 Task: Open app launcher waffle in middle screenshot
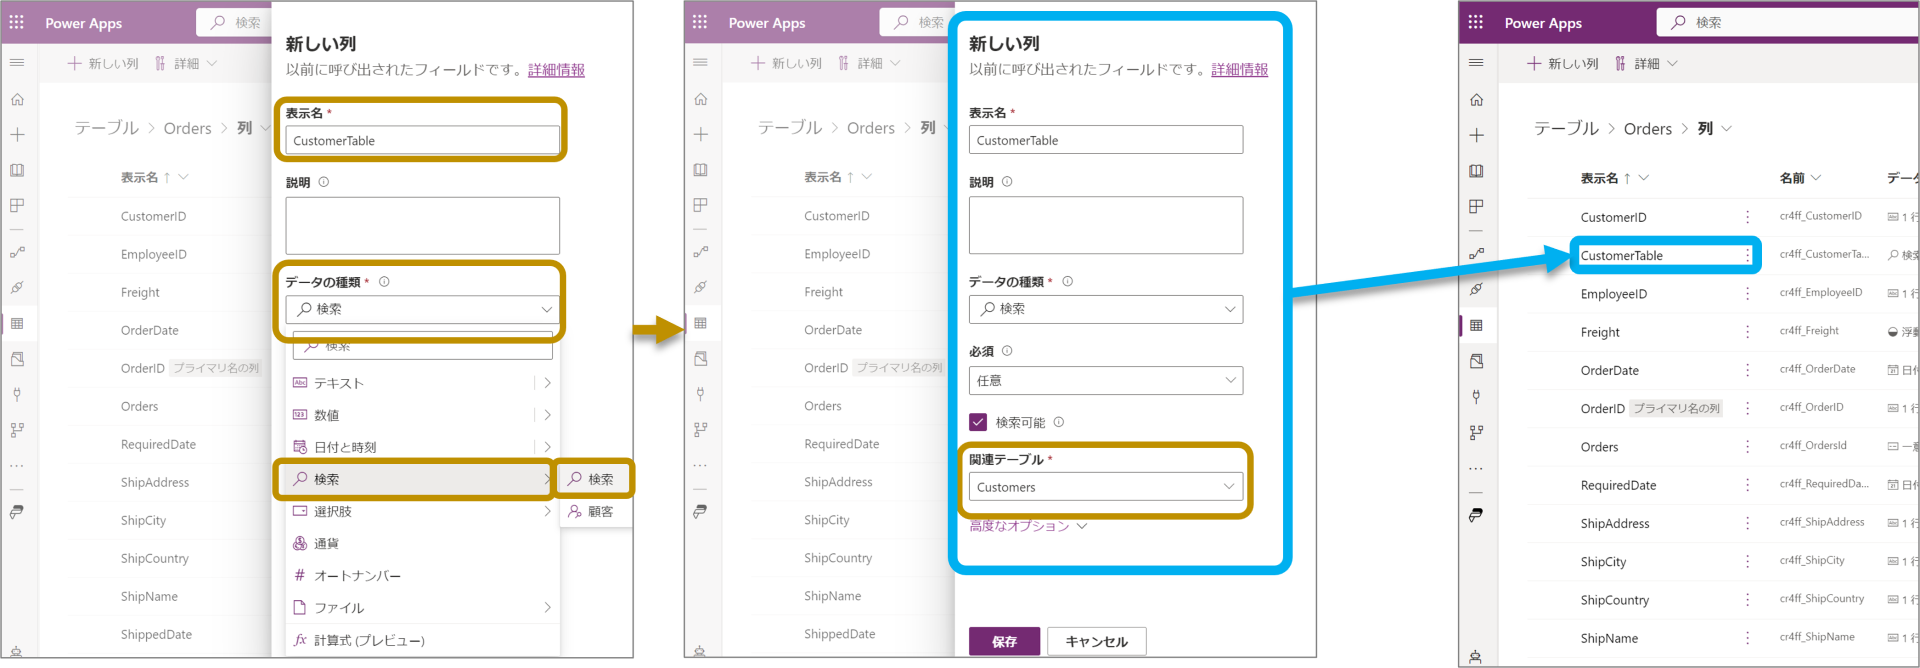point(700,22)
